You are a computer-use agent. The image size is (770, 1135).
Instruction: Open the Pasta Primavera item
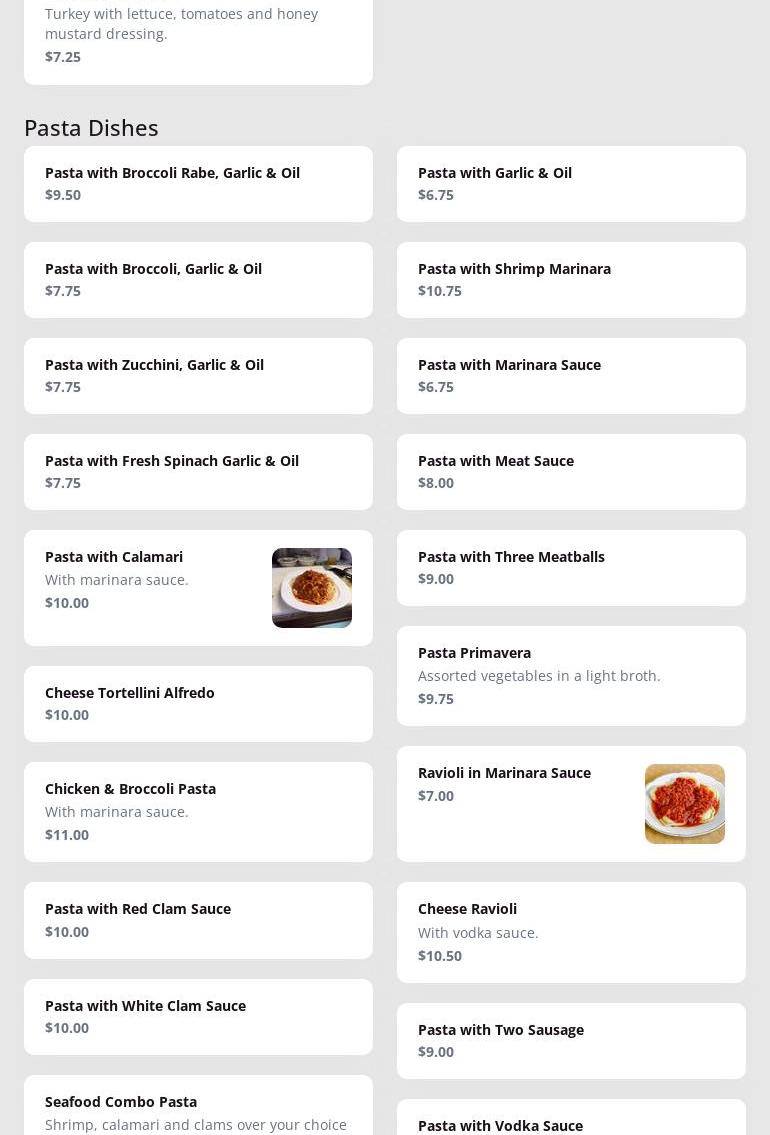click(x=571, y=676)
